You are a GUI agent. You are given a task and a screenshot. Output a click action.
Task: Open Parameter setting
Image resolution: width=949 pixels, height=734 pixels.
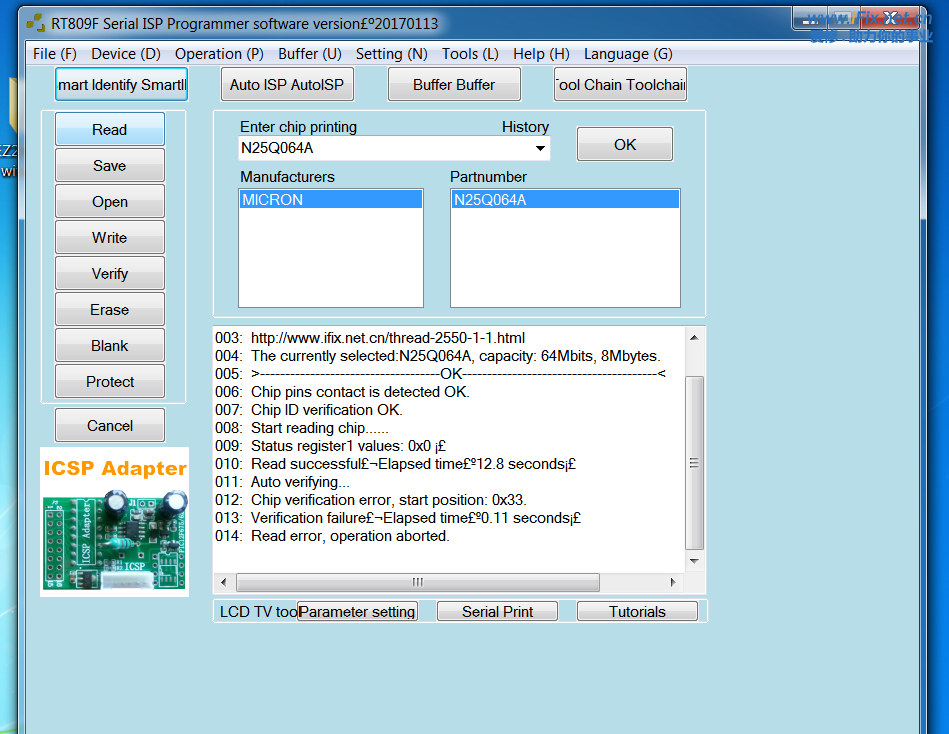(357, 612)
